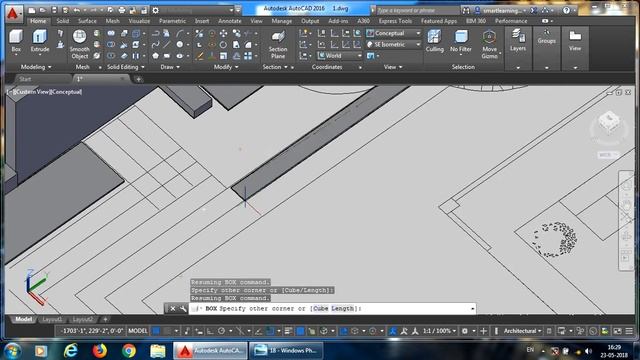Click the Array tool in Modify panel

[x=248, y=56]
